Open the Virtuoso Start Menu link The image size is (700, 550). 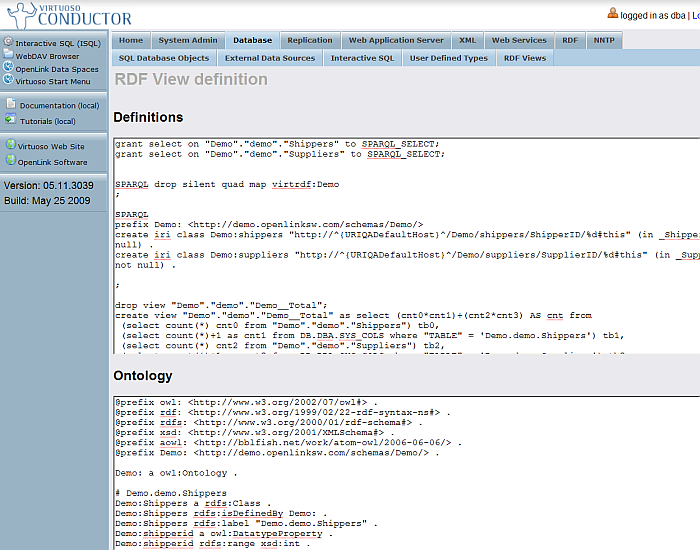(x=53, y=81)
